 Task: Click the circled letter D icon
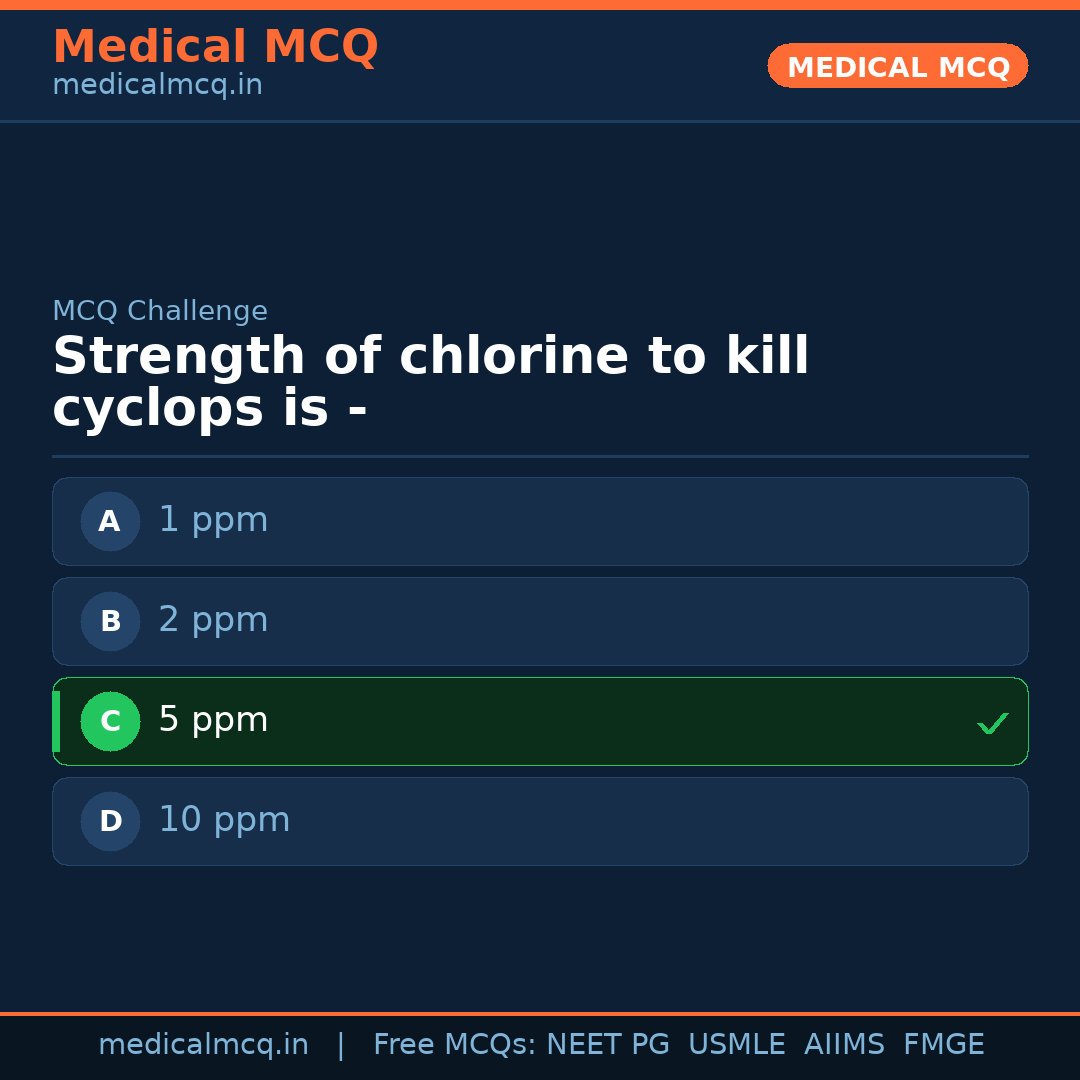tap(110, 821)
